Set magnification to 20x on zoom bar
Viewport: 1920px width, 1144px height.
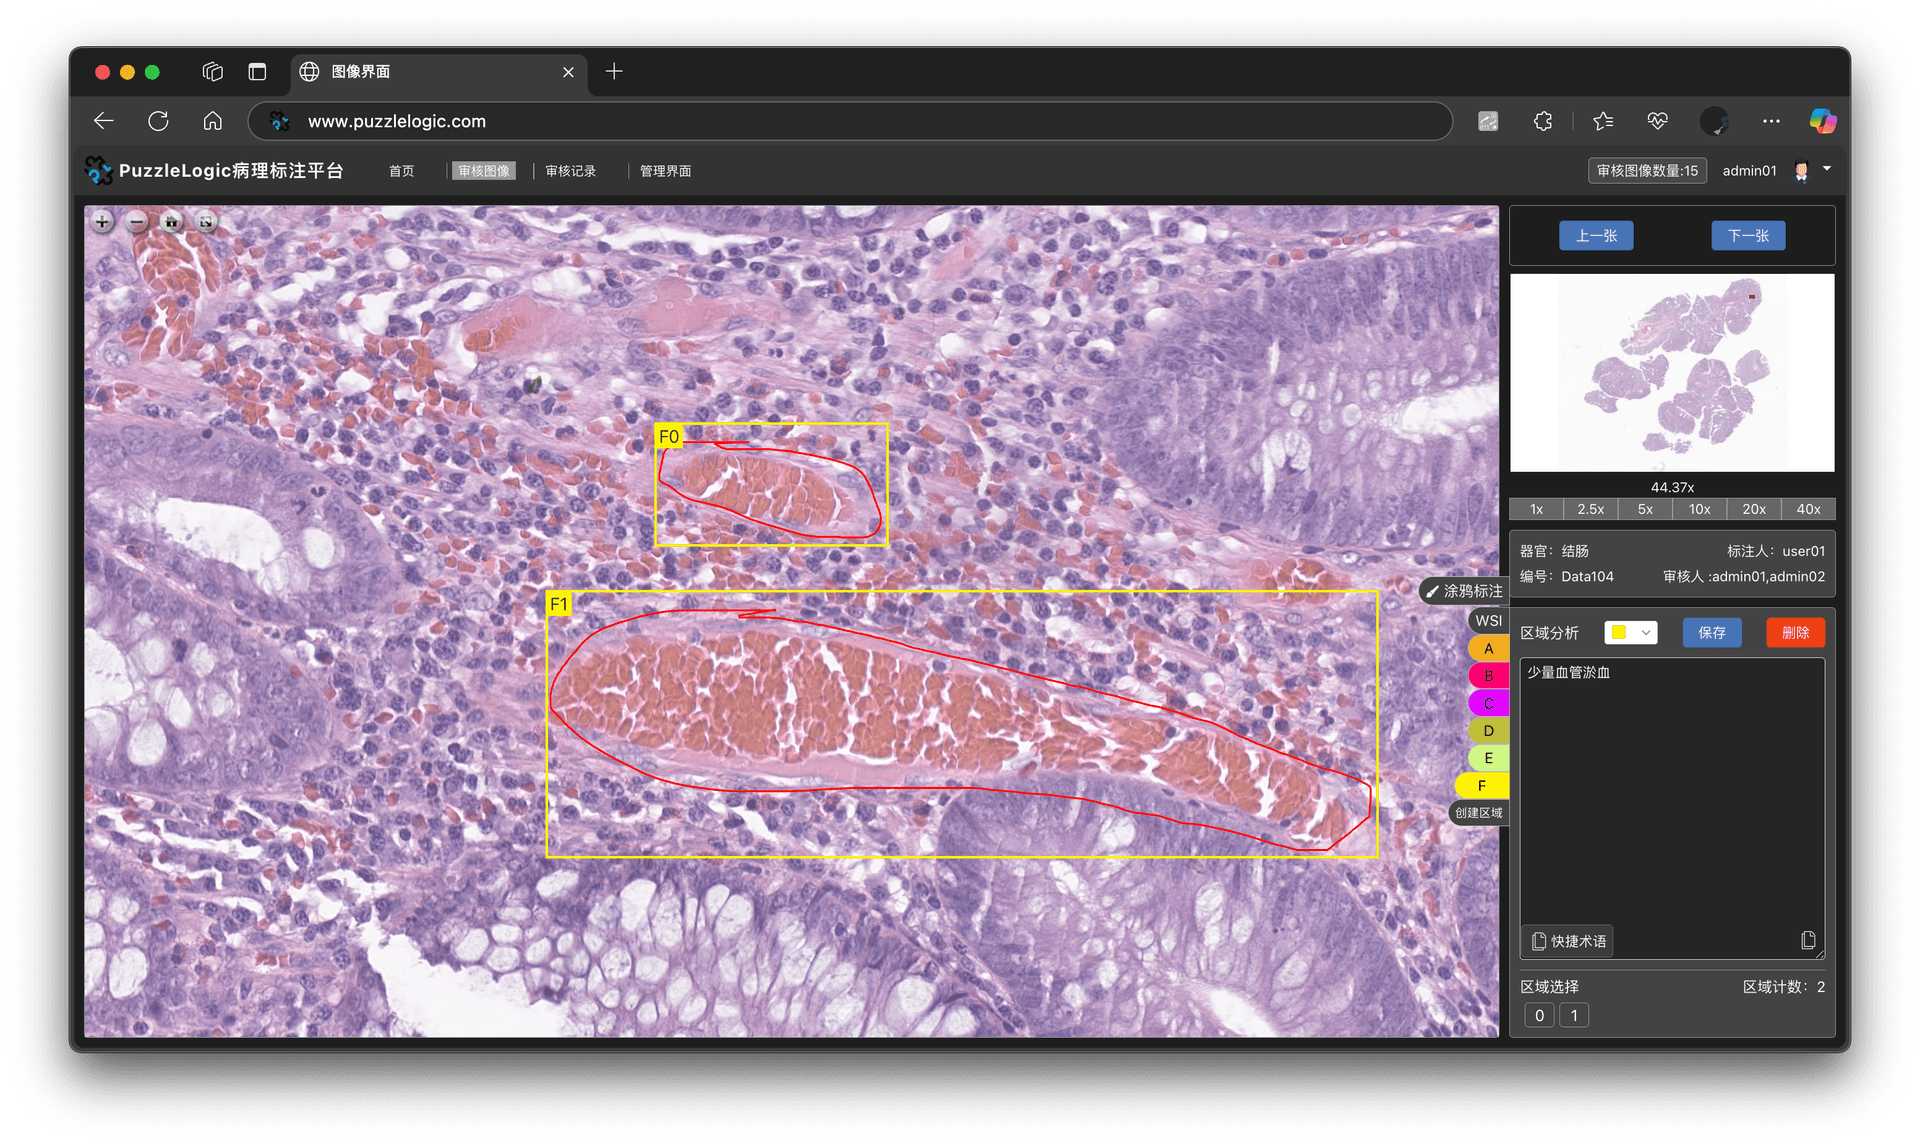click(1753, 509)
